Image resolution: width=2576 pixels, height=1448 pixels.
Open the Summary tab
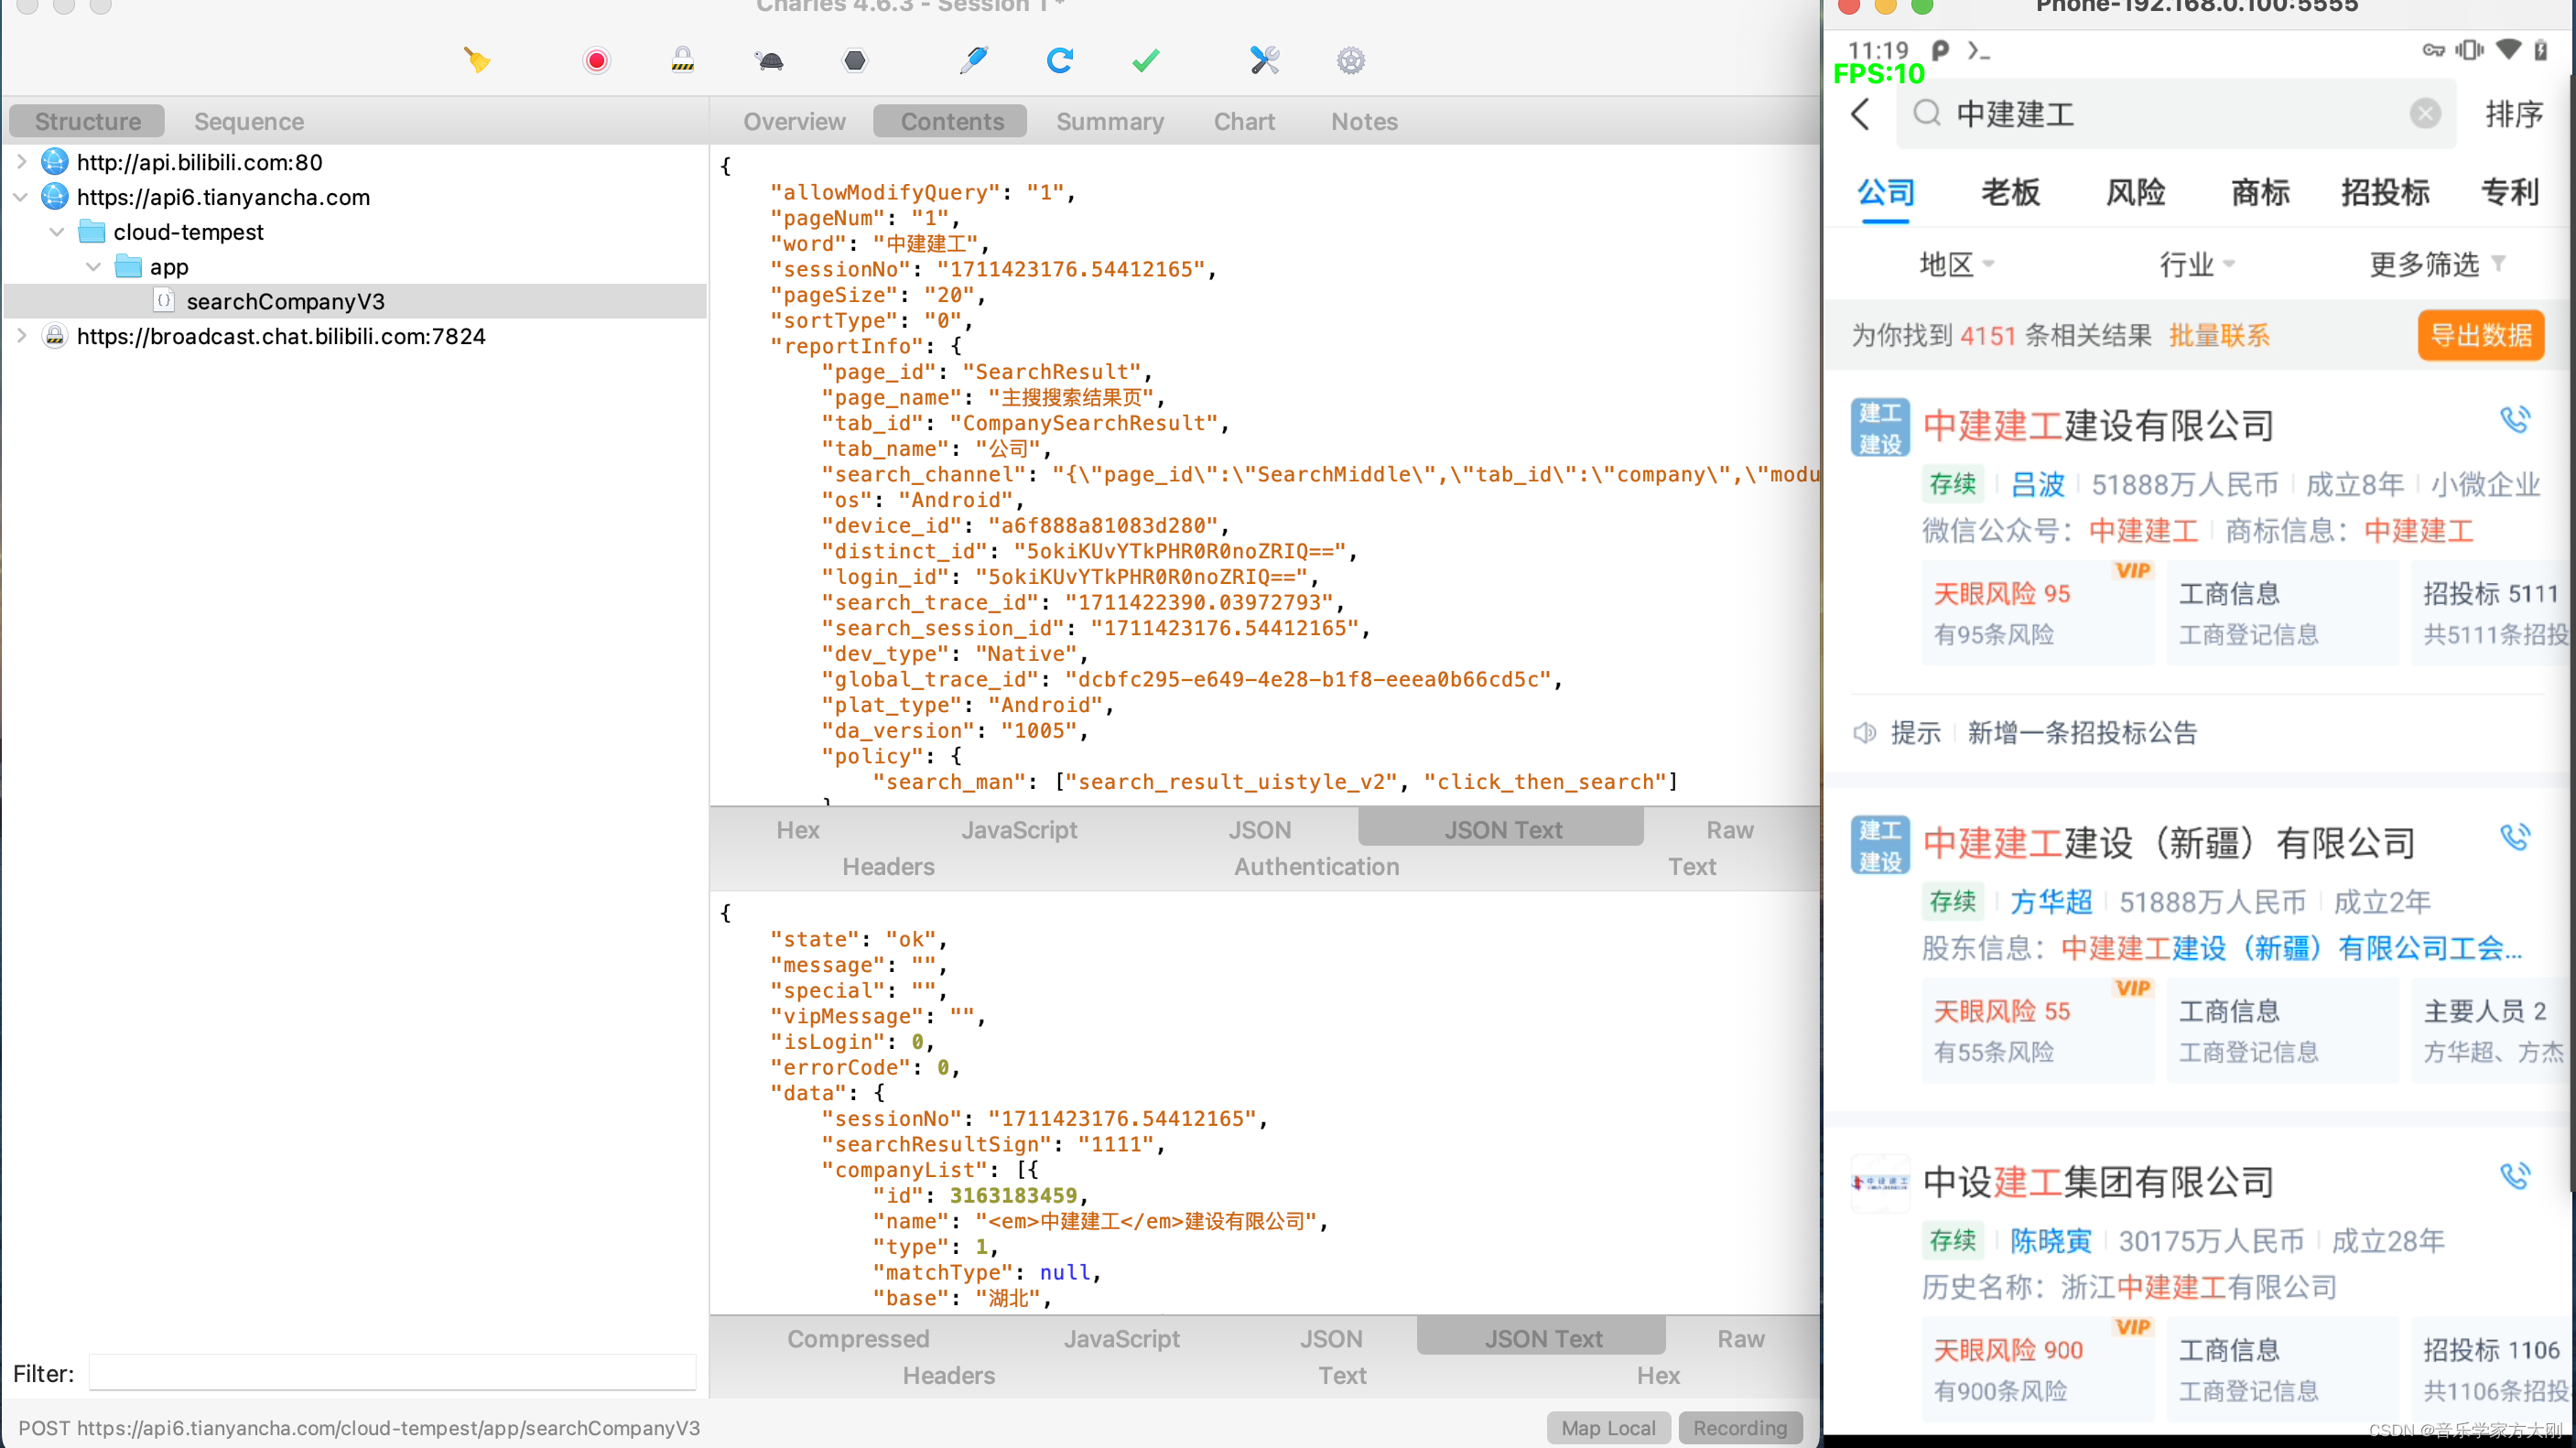click(1110, 121)
